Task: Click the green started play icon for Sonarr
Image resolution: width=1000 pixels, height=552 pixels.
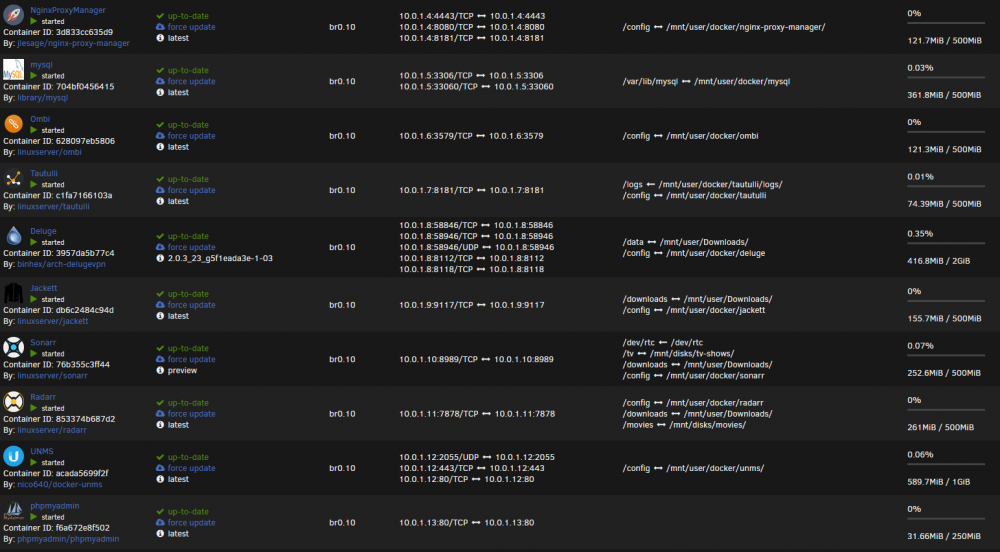Action: (x=34, y=354)
